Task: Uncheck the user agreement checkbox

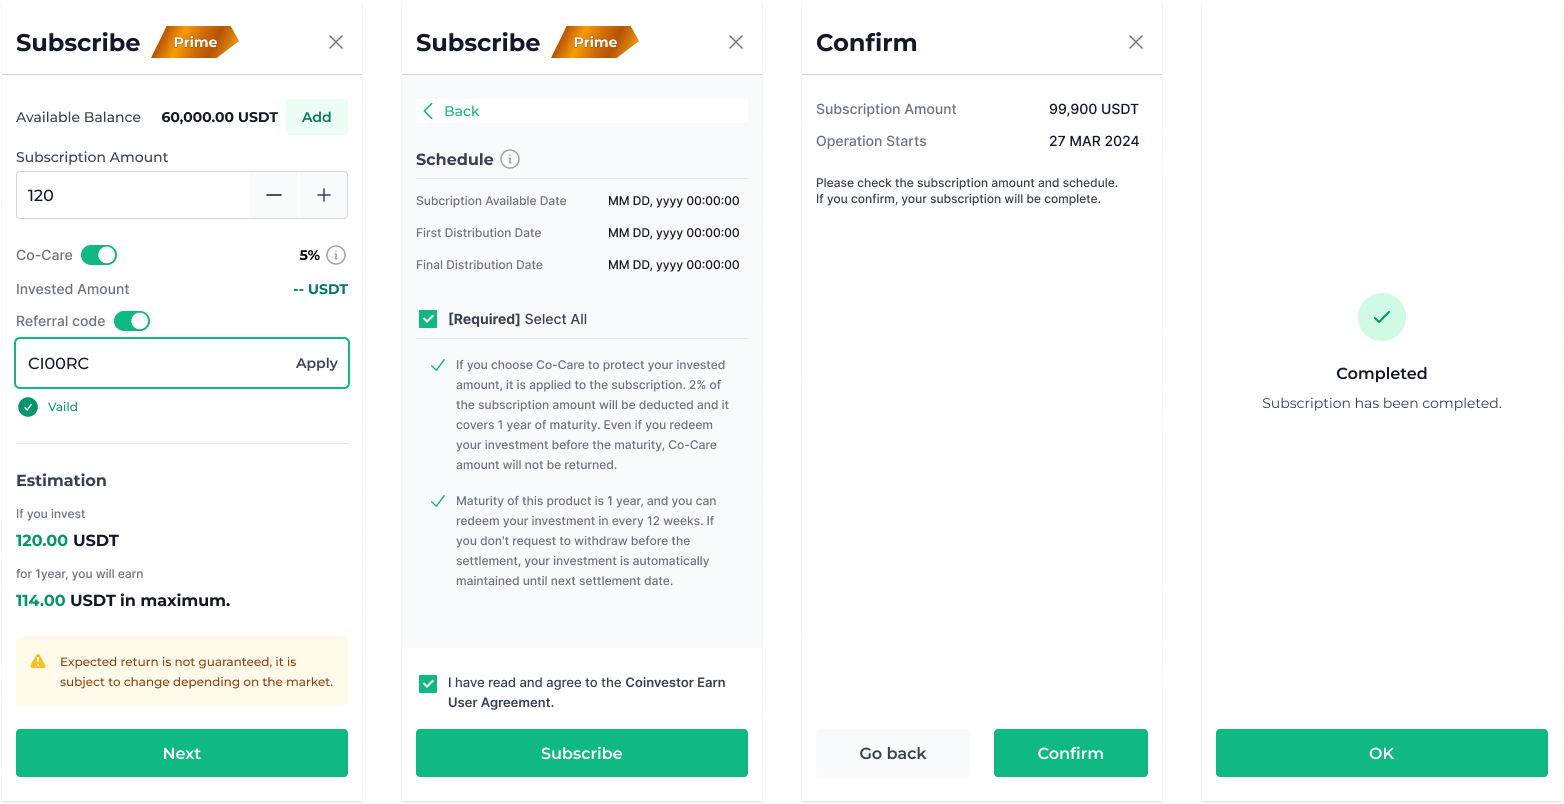Action: [428, 683]
